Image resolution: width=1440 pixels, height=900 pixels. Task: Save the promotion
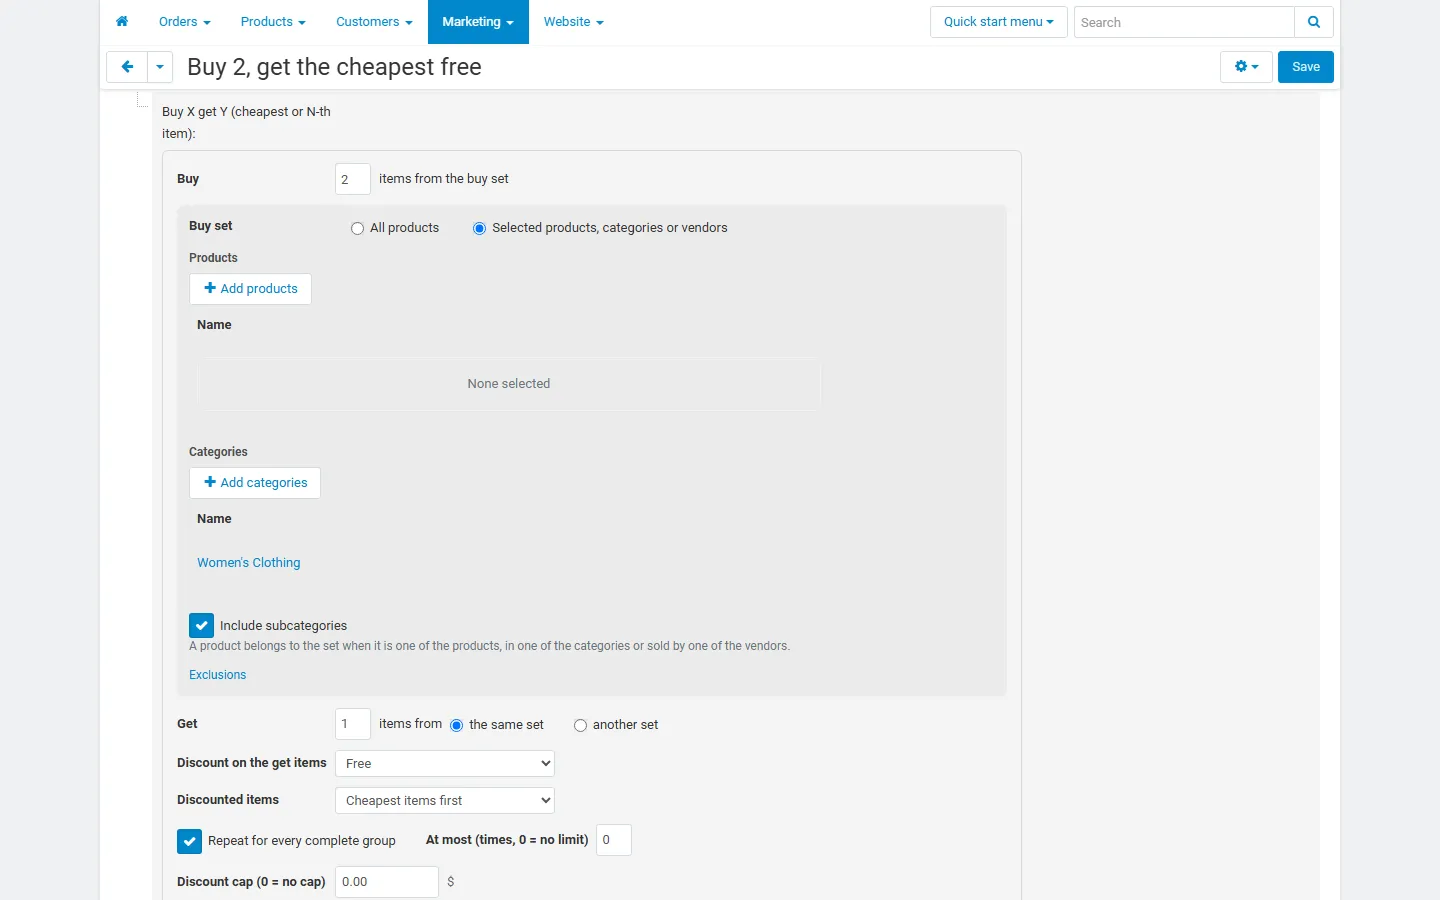(1305, 67)
